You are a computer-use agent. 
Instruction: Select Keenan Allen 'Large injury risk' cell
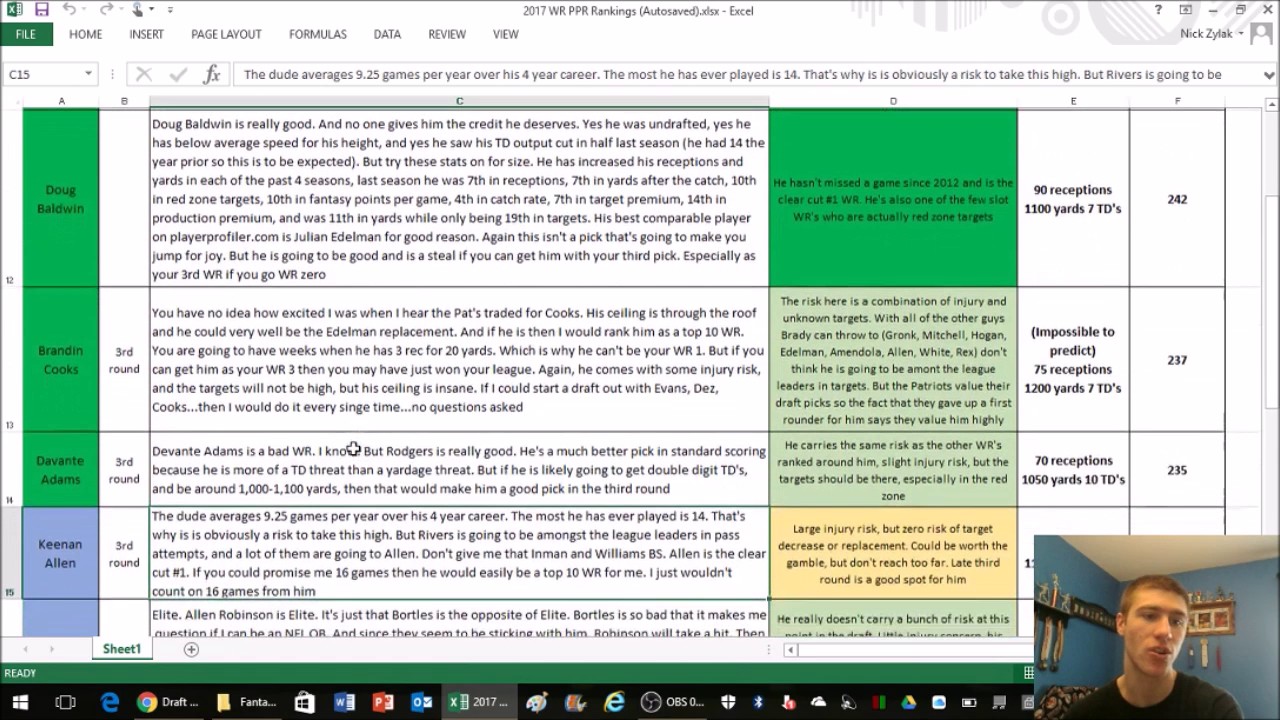[893, 553]
